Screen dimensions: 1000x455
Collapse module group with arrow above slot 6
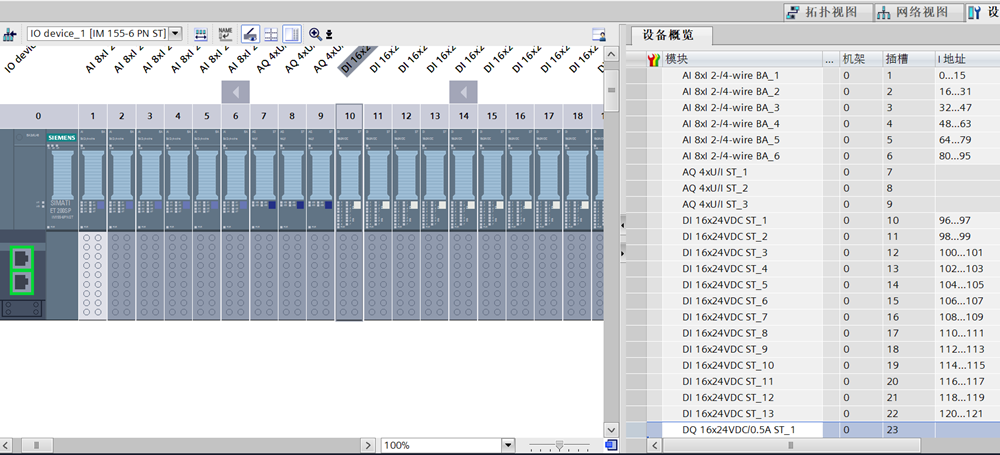click(x=235, y=92)
